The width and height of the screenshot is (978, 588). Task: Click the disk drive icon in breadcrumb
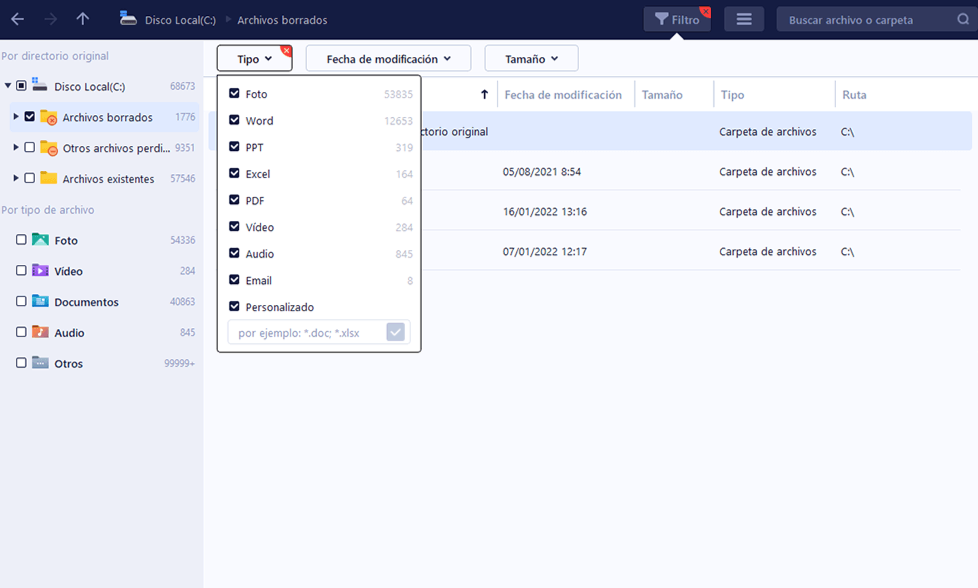[128, 19]
